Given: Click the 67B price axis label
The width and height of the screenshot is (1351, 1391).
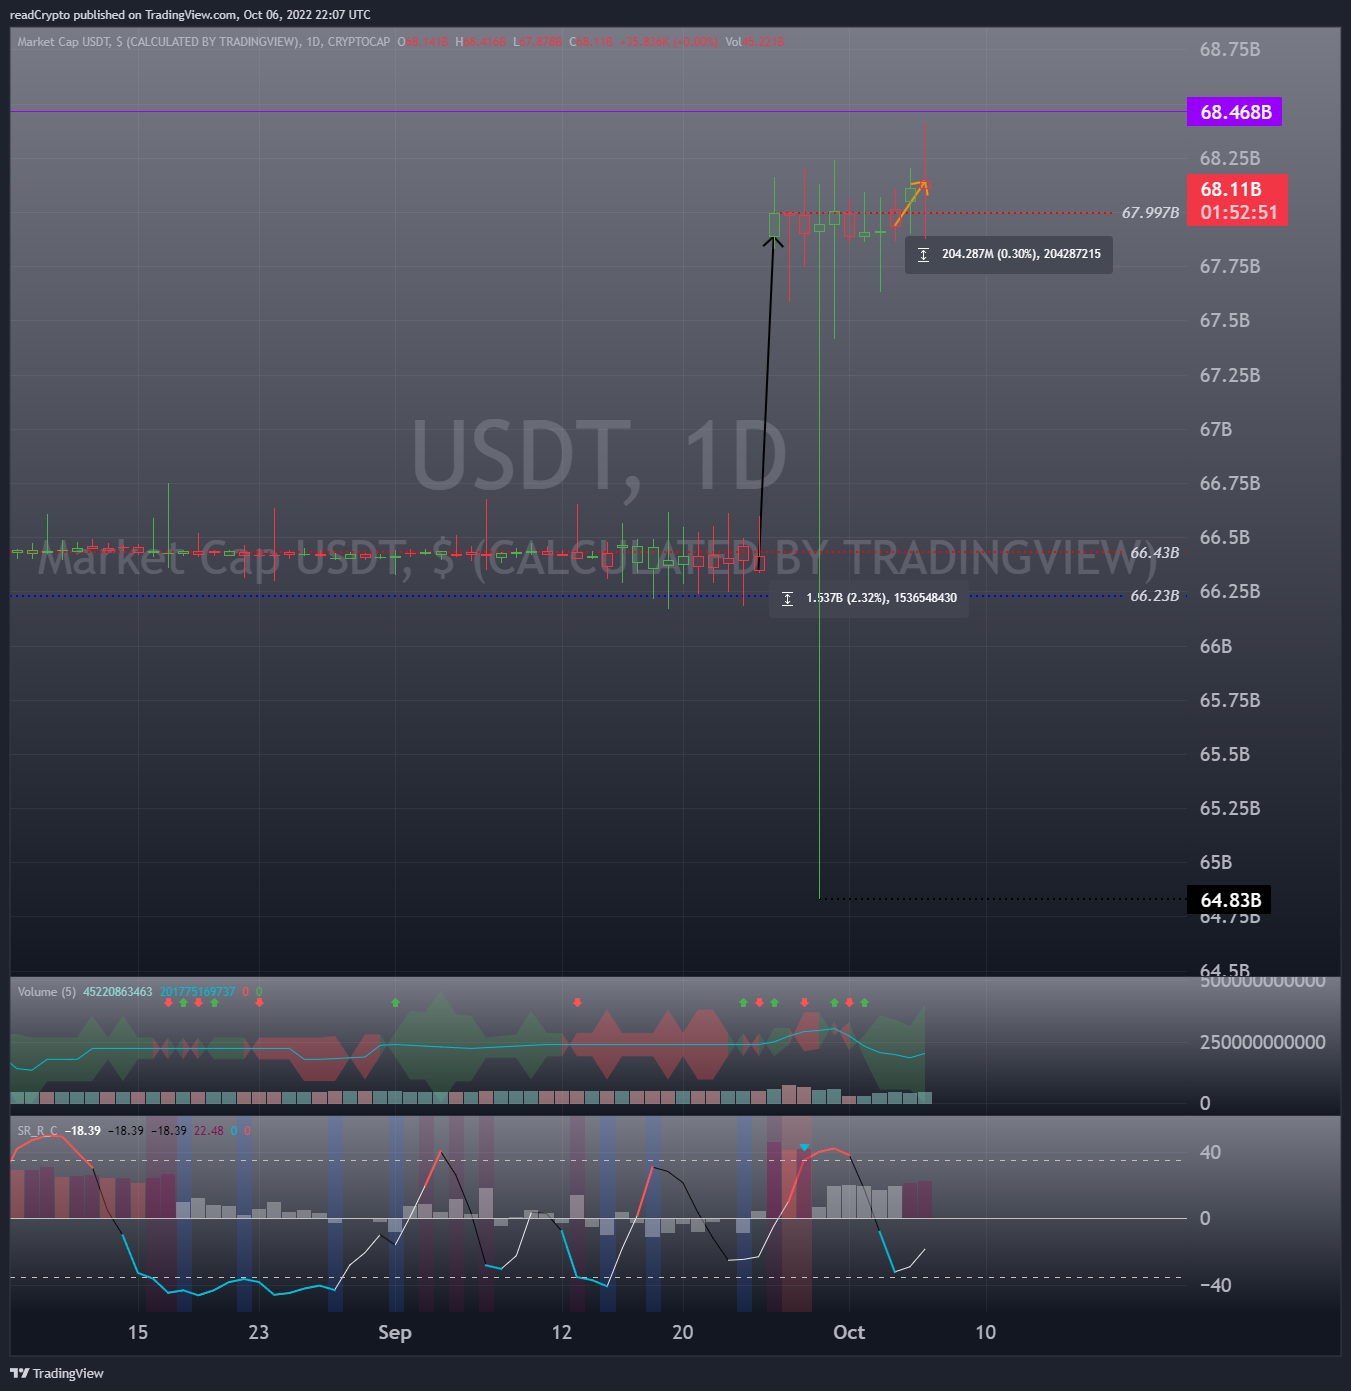Looking at the screenshot, I should tap(1216, 429).
